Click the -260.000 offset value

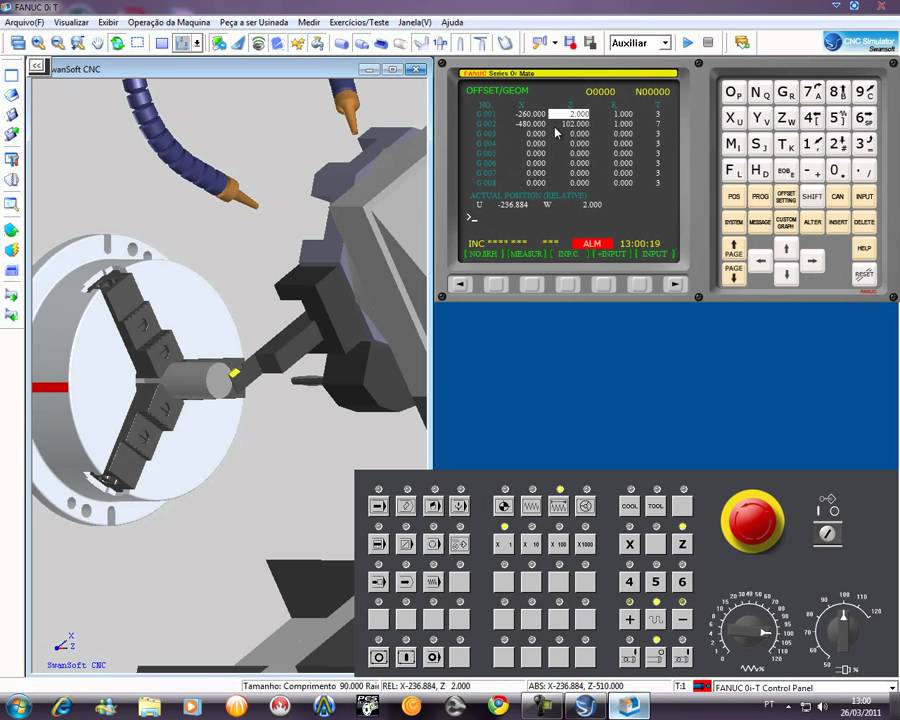point(530,114)
